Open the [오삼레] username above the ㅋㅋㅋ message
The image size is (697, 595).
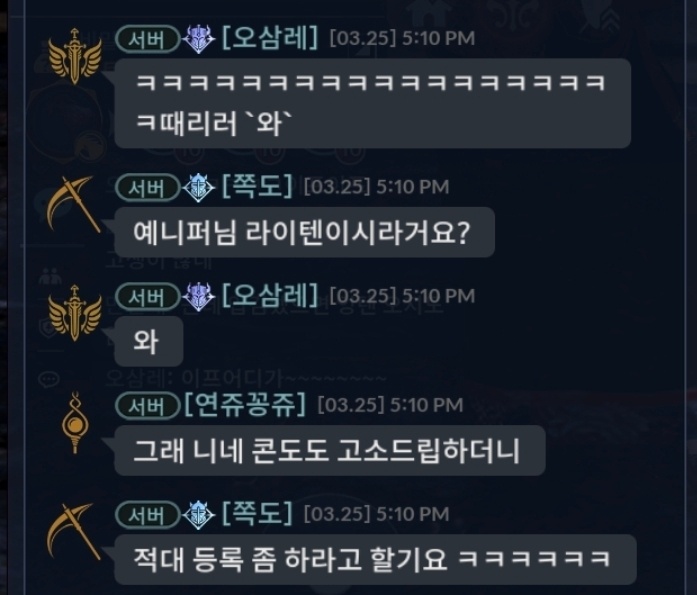pos(270,37)
